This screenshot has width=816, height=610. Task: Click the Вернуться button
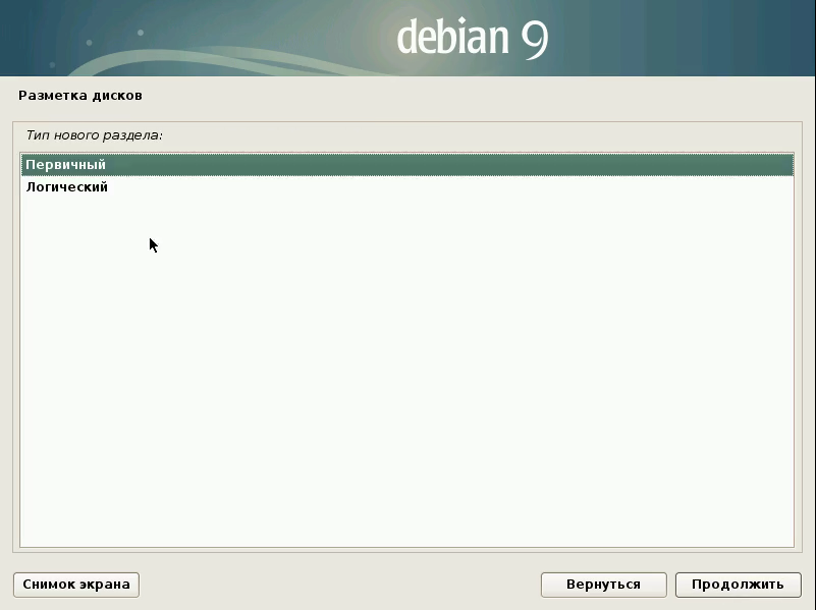[x=603, y=584]
